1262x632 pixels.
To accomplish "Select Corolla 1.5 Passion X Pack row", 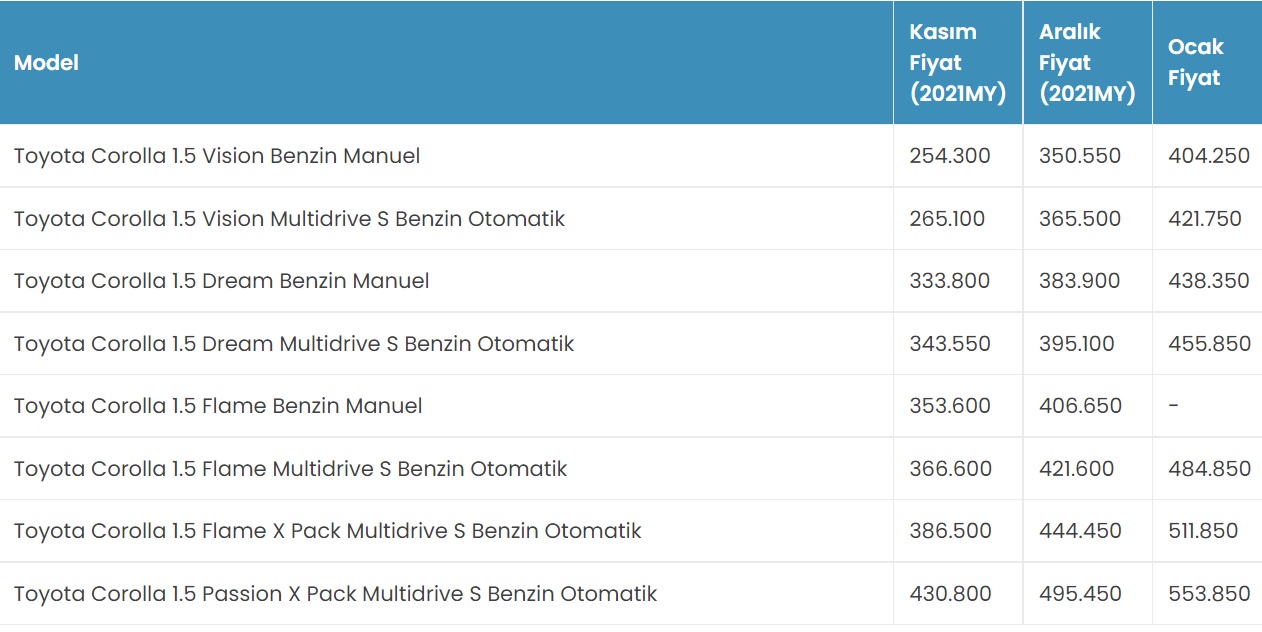I will tap(335, 594).
